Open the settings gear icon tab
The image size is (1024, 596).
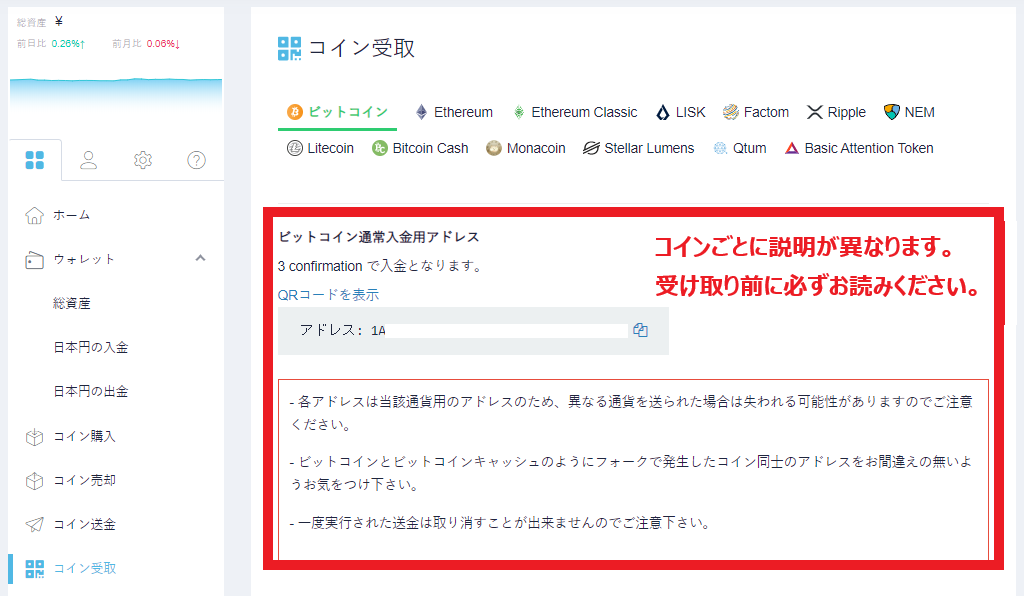pos(143,160)
